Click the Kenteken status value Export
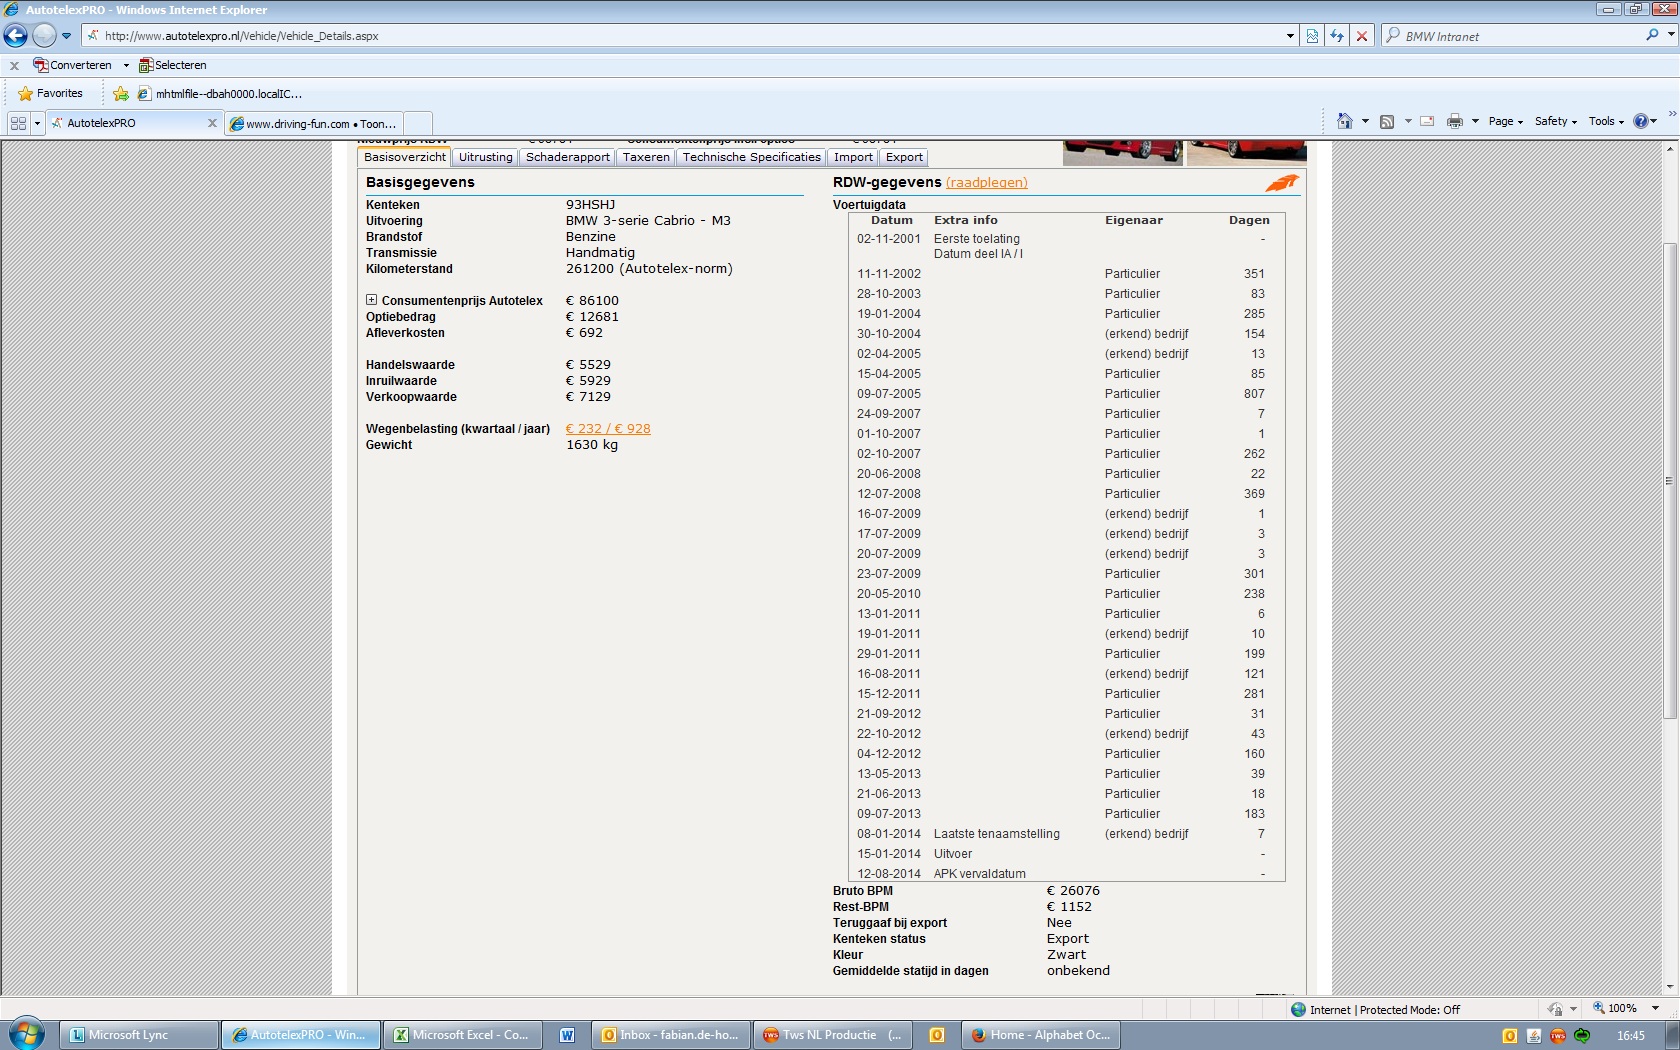Screen dimensions: 1680x1050 click(x=1068, y=939)
